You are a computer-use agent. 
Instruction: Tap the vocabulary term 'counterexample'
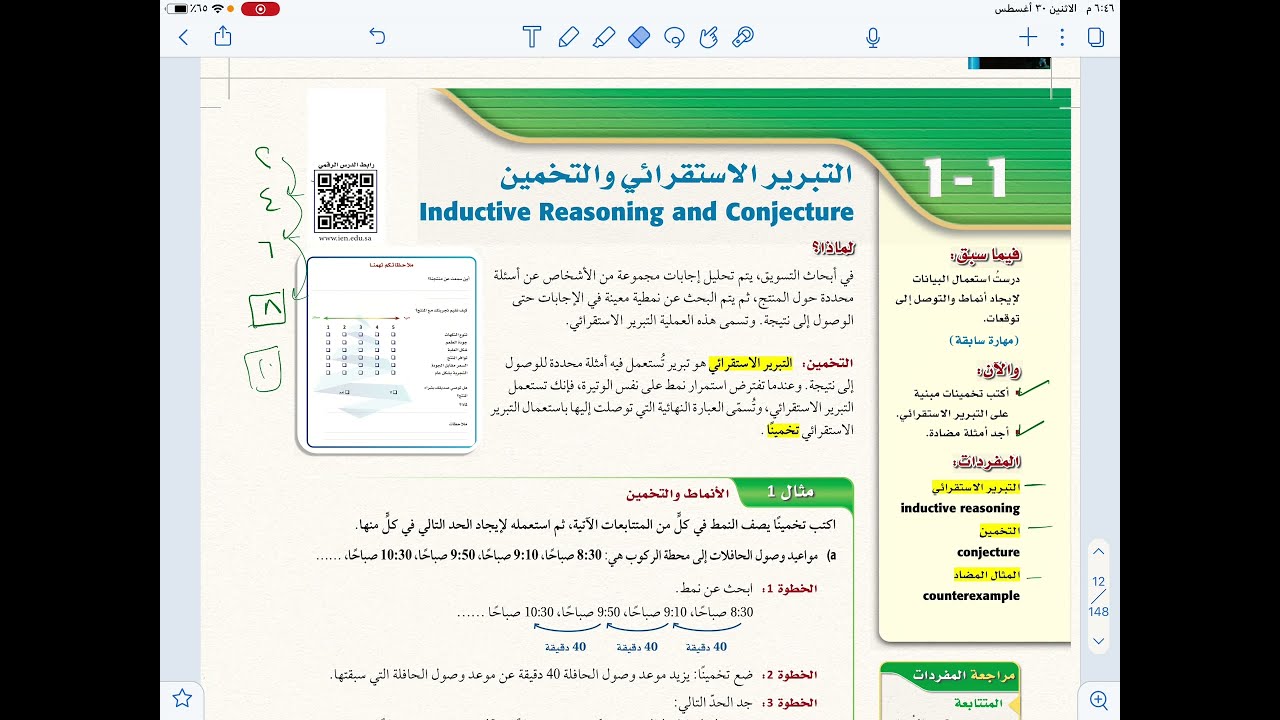pyautogui.click(x=971, y=596)
